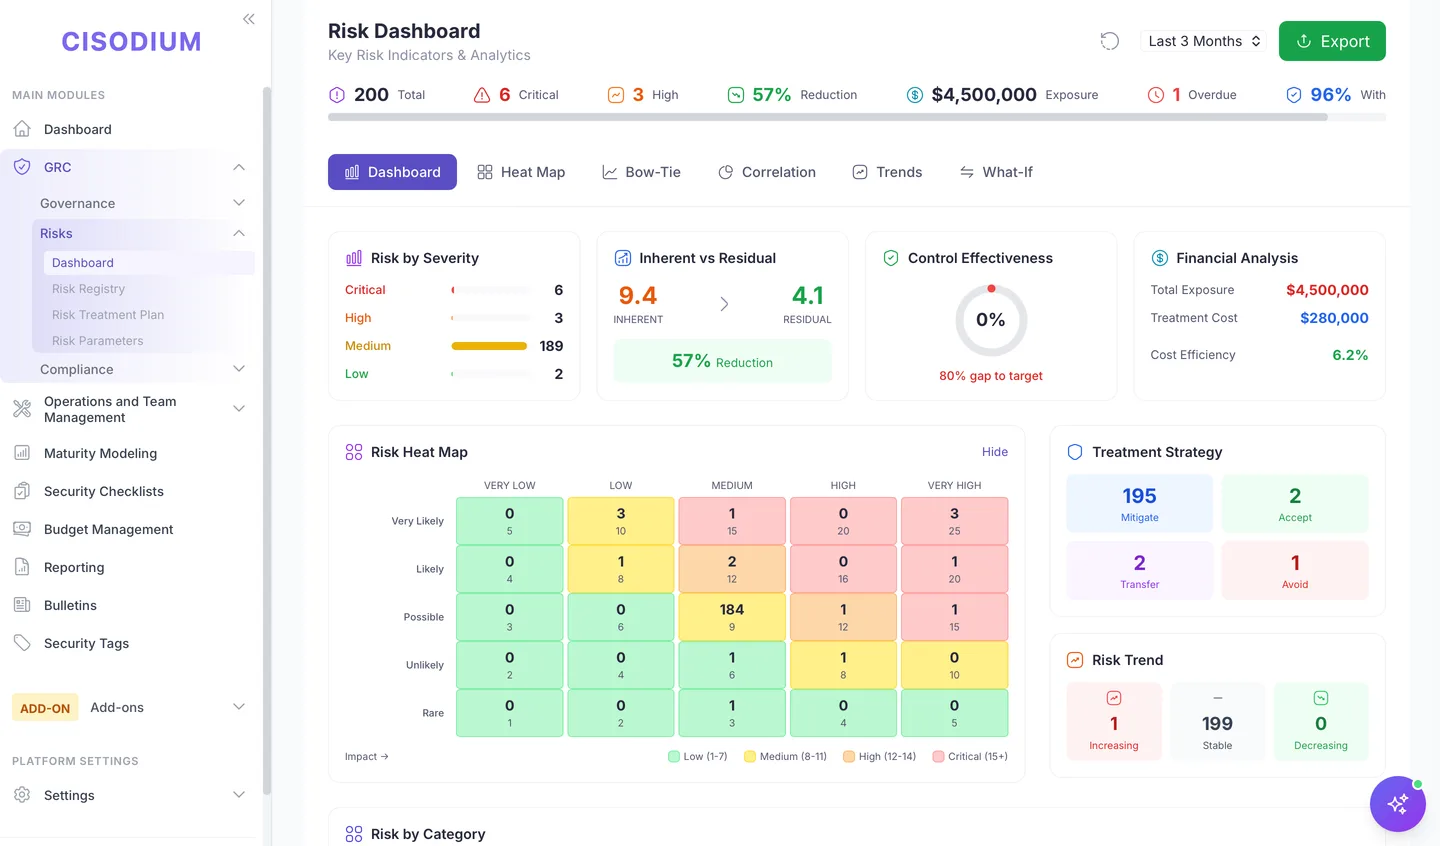This screenshot has height=846, width=1440.
Task: Hide the Risk Heat Map panel
Action: (995, 452)
